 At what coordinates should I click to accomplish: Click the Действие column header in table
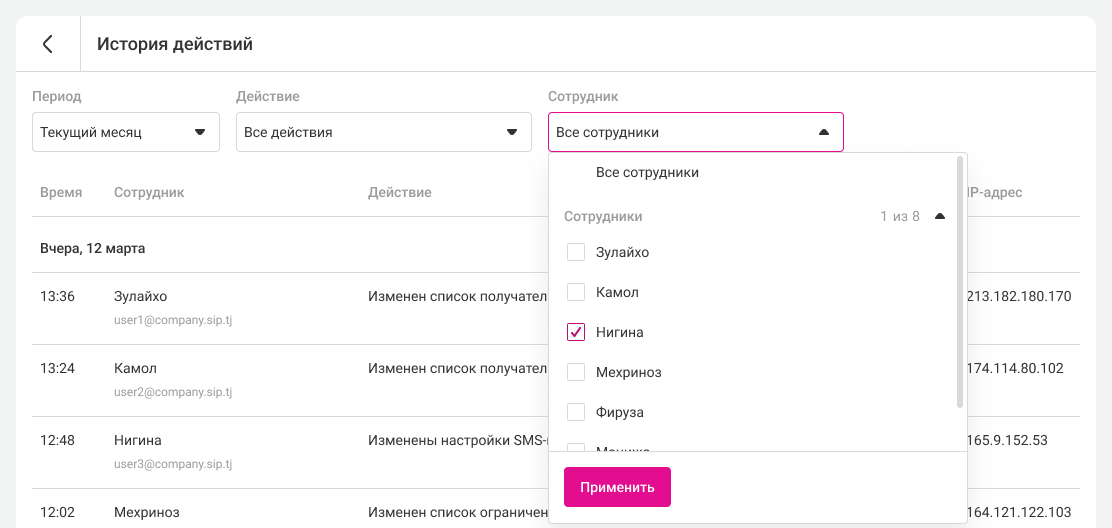(399, 192)
